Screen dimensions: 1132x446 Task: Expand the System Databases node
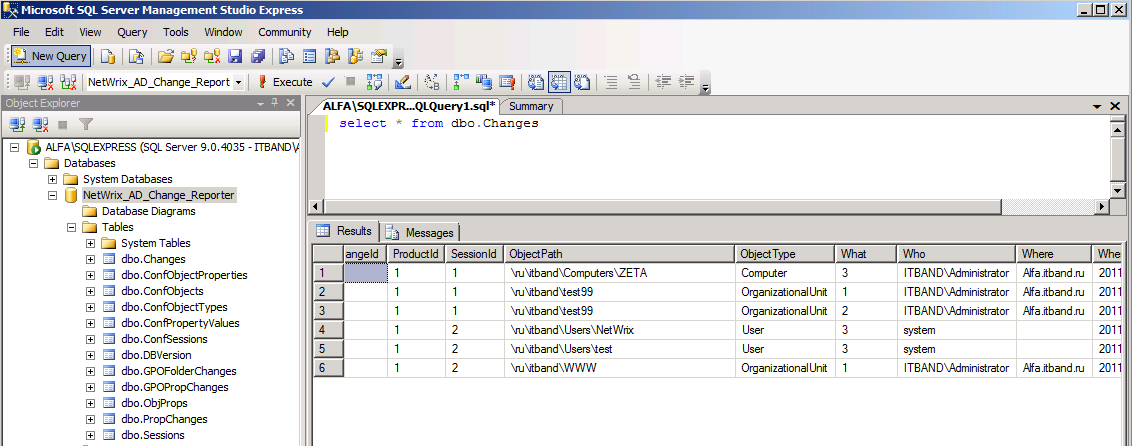[x=52, y=179]
